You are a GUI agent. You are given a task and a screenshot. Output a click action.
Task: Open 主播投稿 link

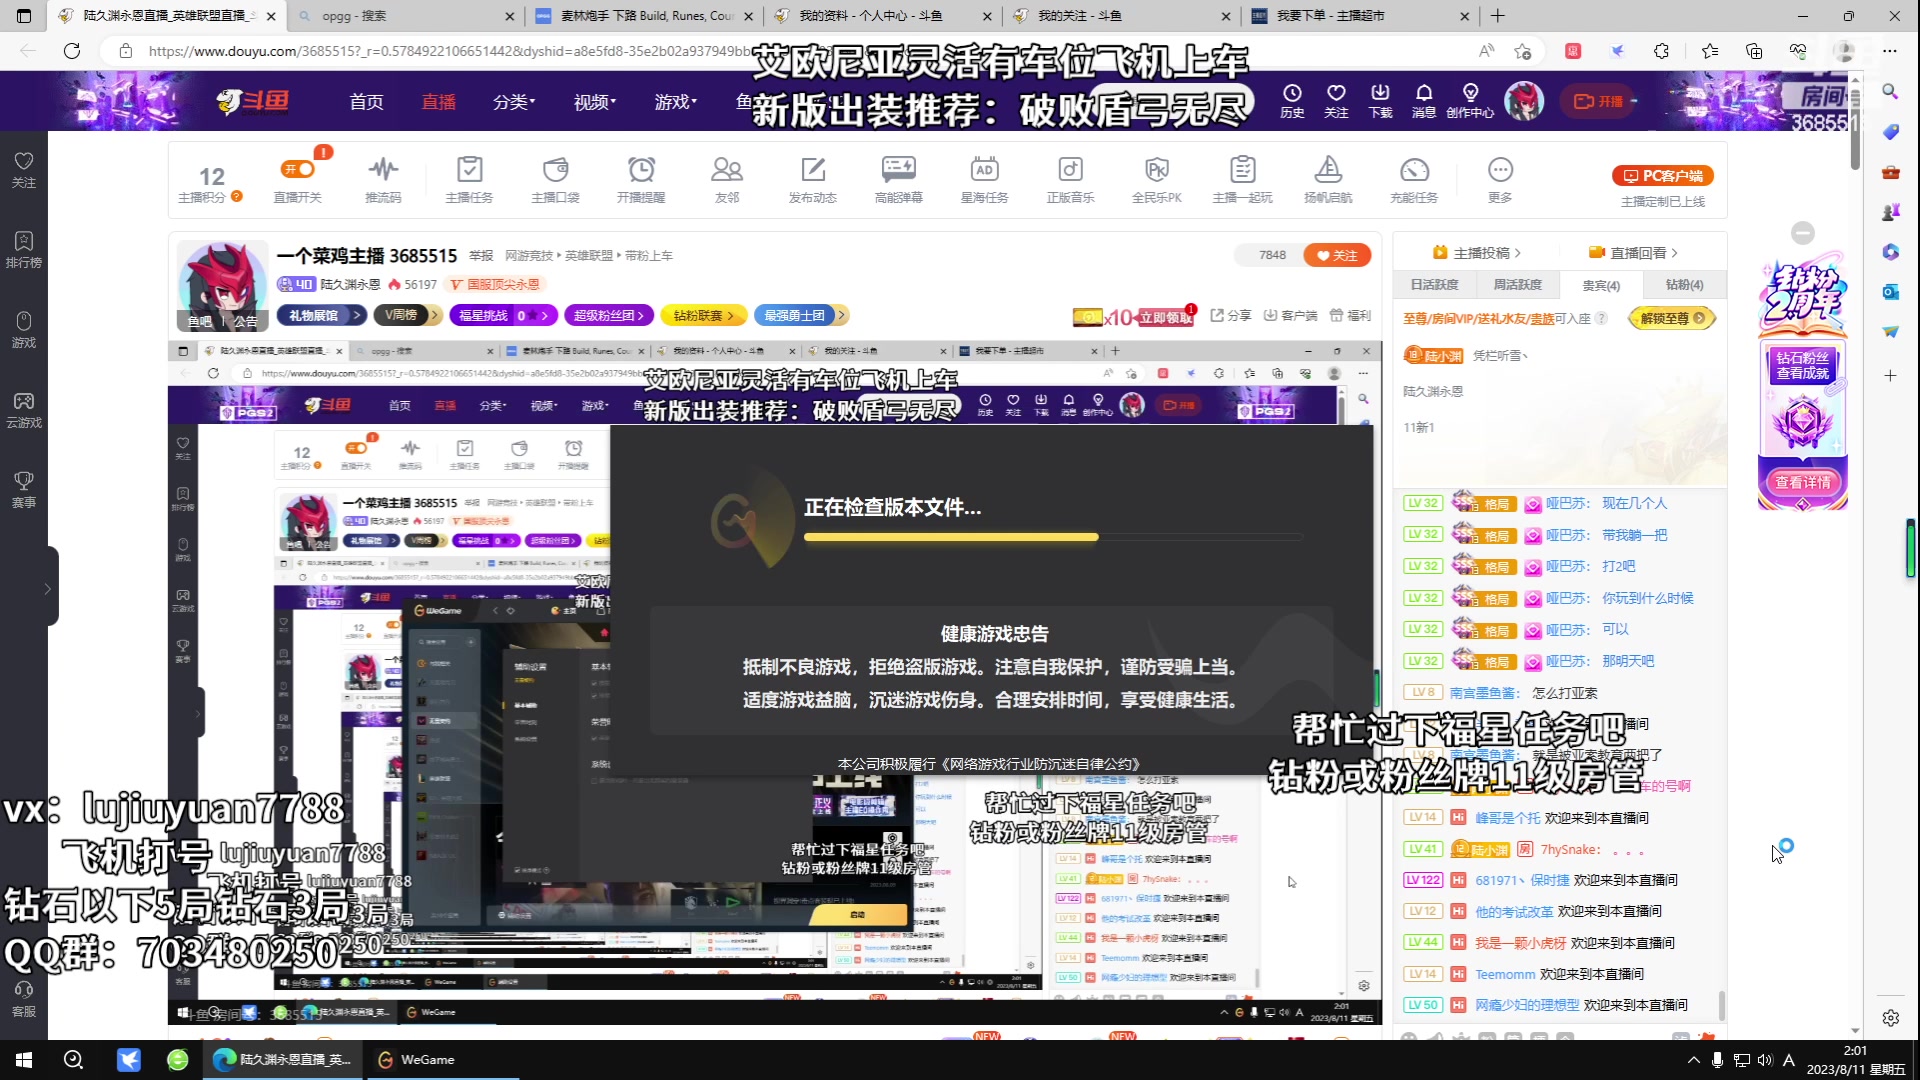1477,253
